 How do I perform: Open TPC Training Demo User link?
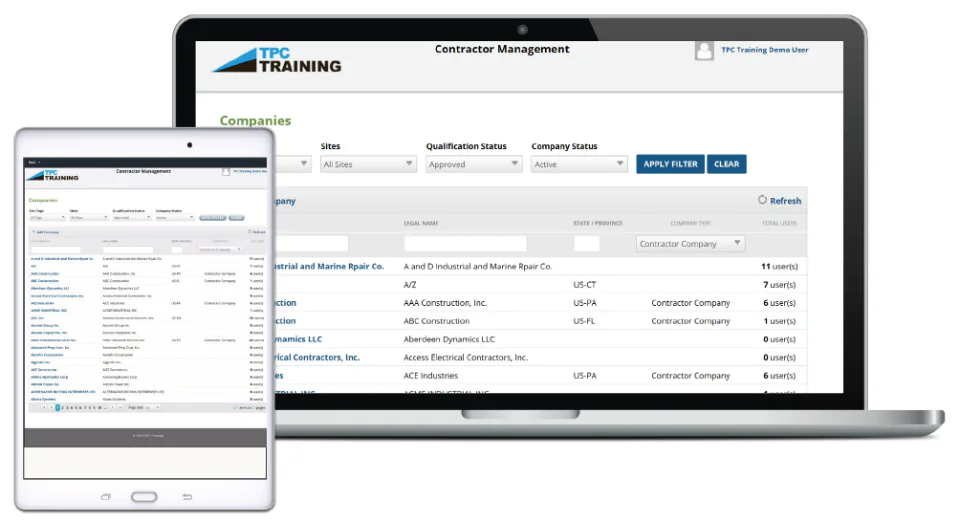765,50
